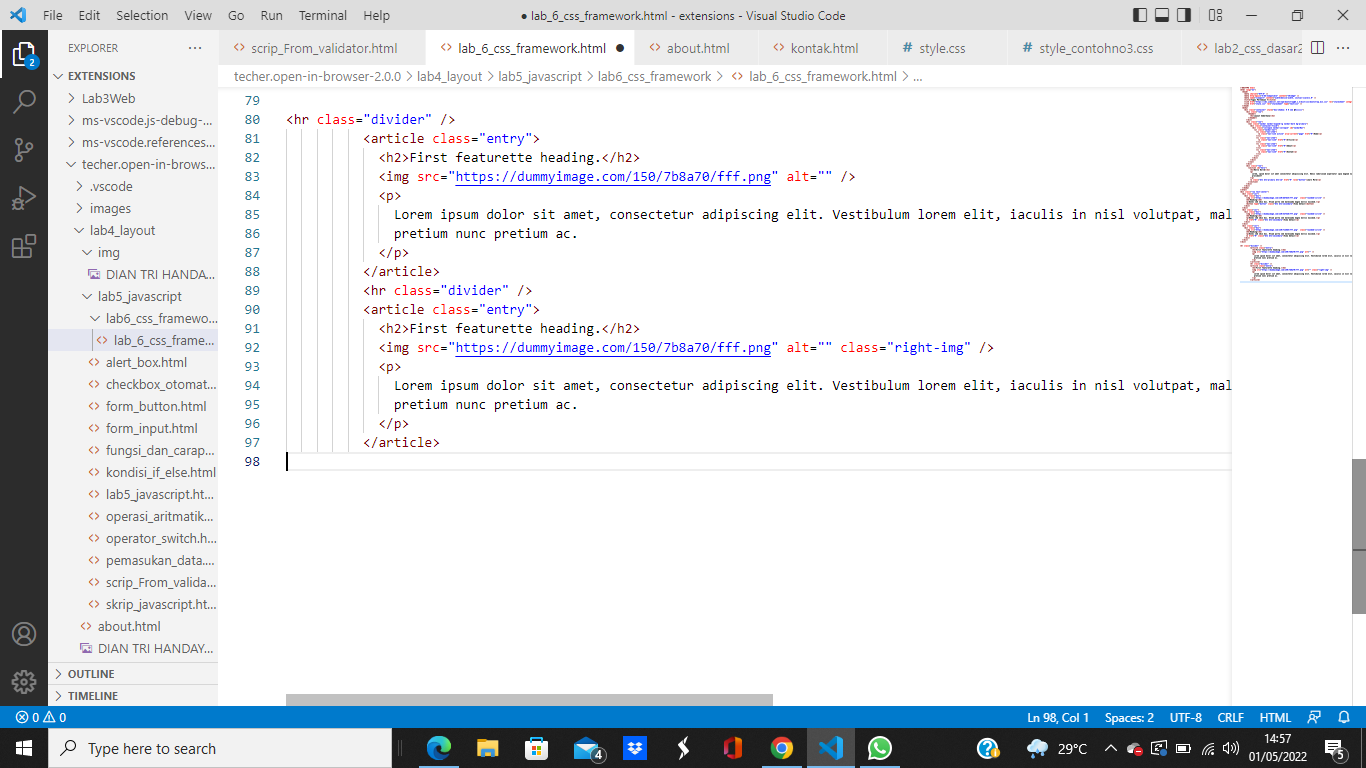
Task: Open the Help menu
Action: (376, 15)
